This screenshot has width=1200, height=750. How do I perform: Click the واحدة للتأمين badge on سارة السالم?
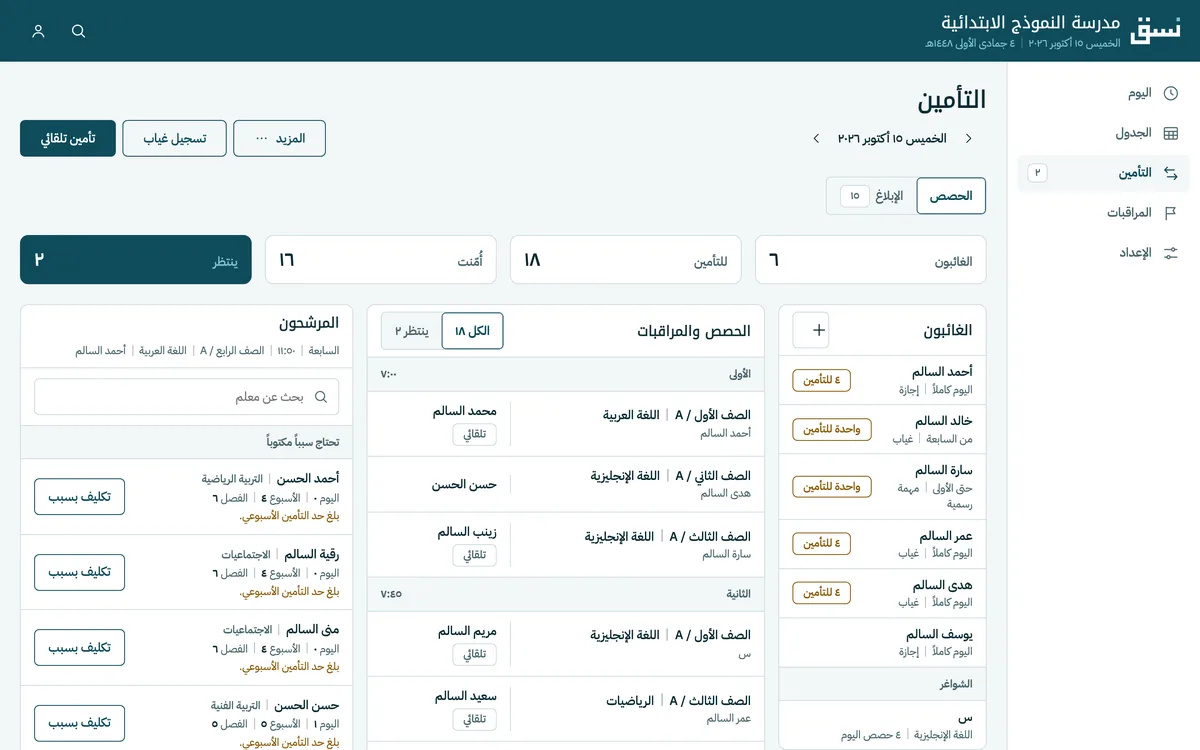pyautogui.click(x=832, y=487)
